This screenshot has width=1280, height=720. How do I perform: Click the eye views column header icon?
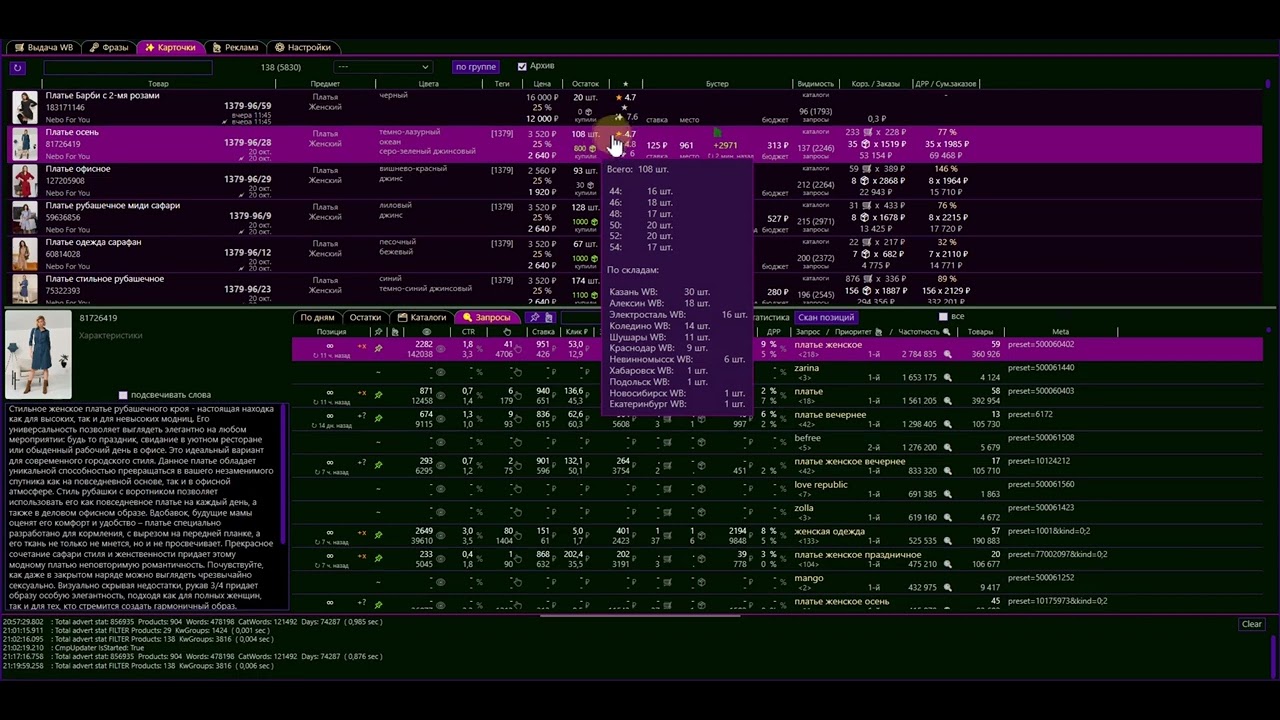tap(427, 332)
